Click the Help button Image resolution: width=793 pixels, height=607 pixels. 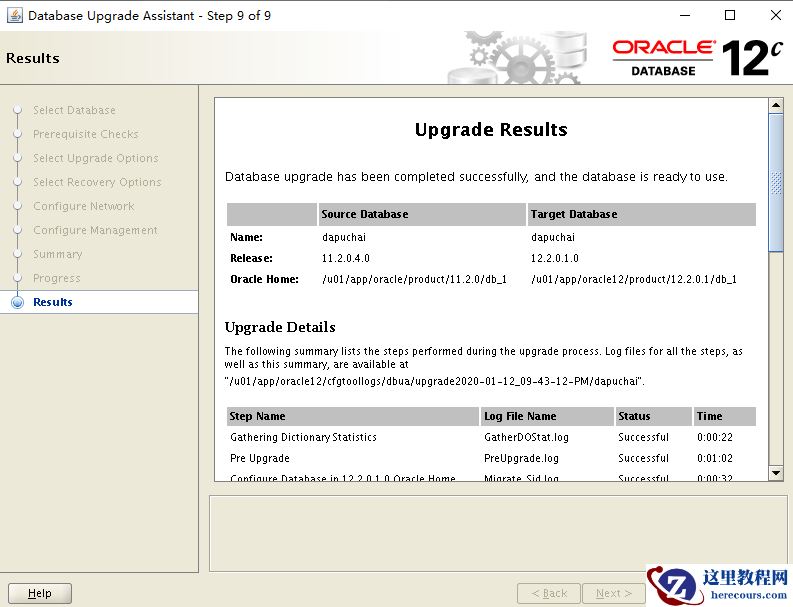click(40, 593)
